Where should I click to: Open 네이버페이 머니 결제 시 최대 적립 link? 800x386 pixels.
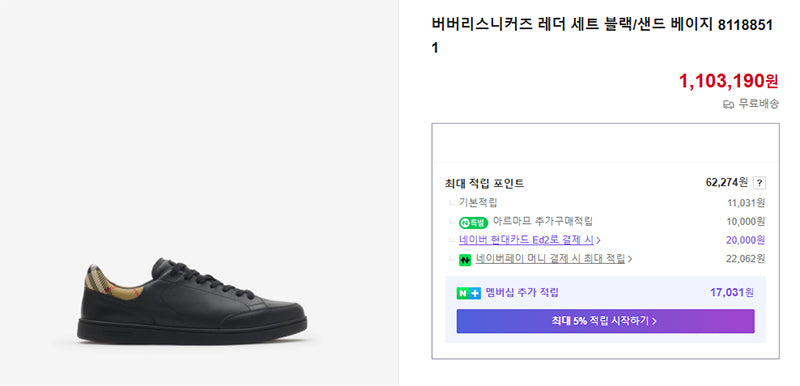pyautogui.click(x=550, y=259)
